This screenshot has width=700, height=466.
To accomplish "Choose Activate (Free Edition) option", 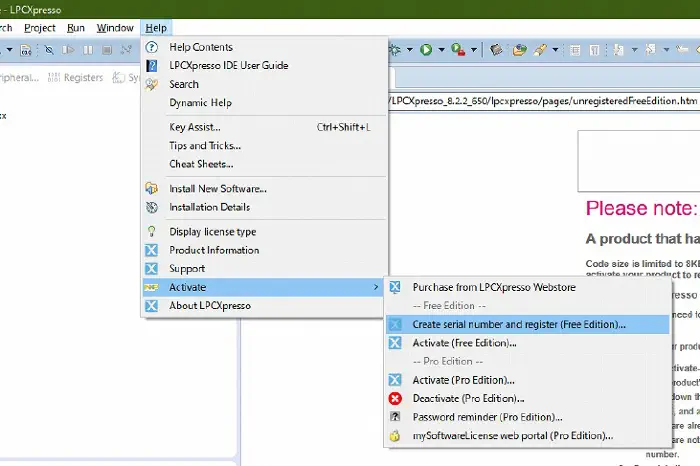I will pyautogui.click(x=464, y=343).
